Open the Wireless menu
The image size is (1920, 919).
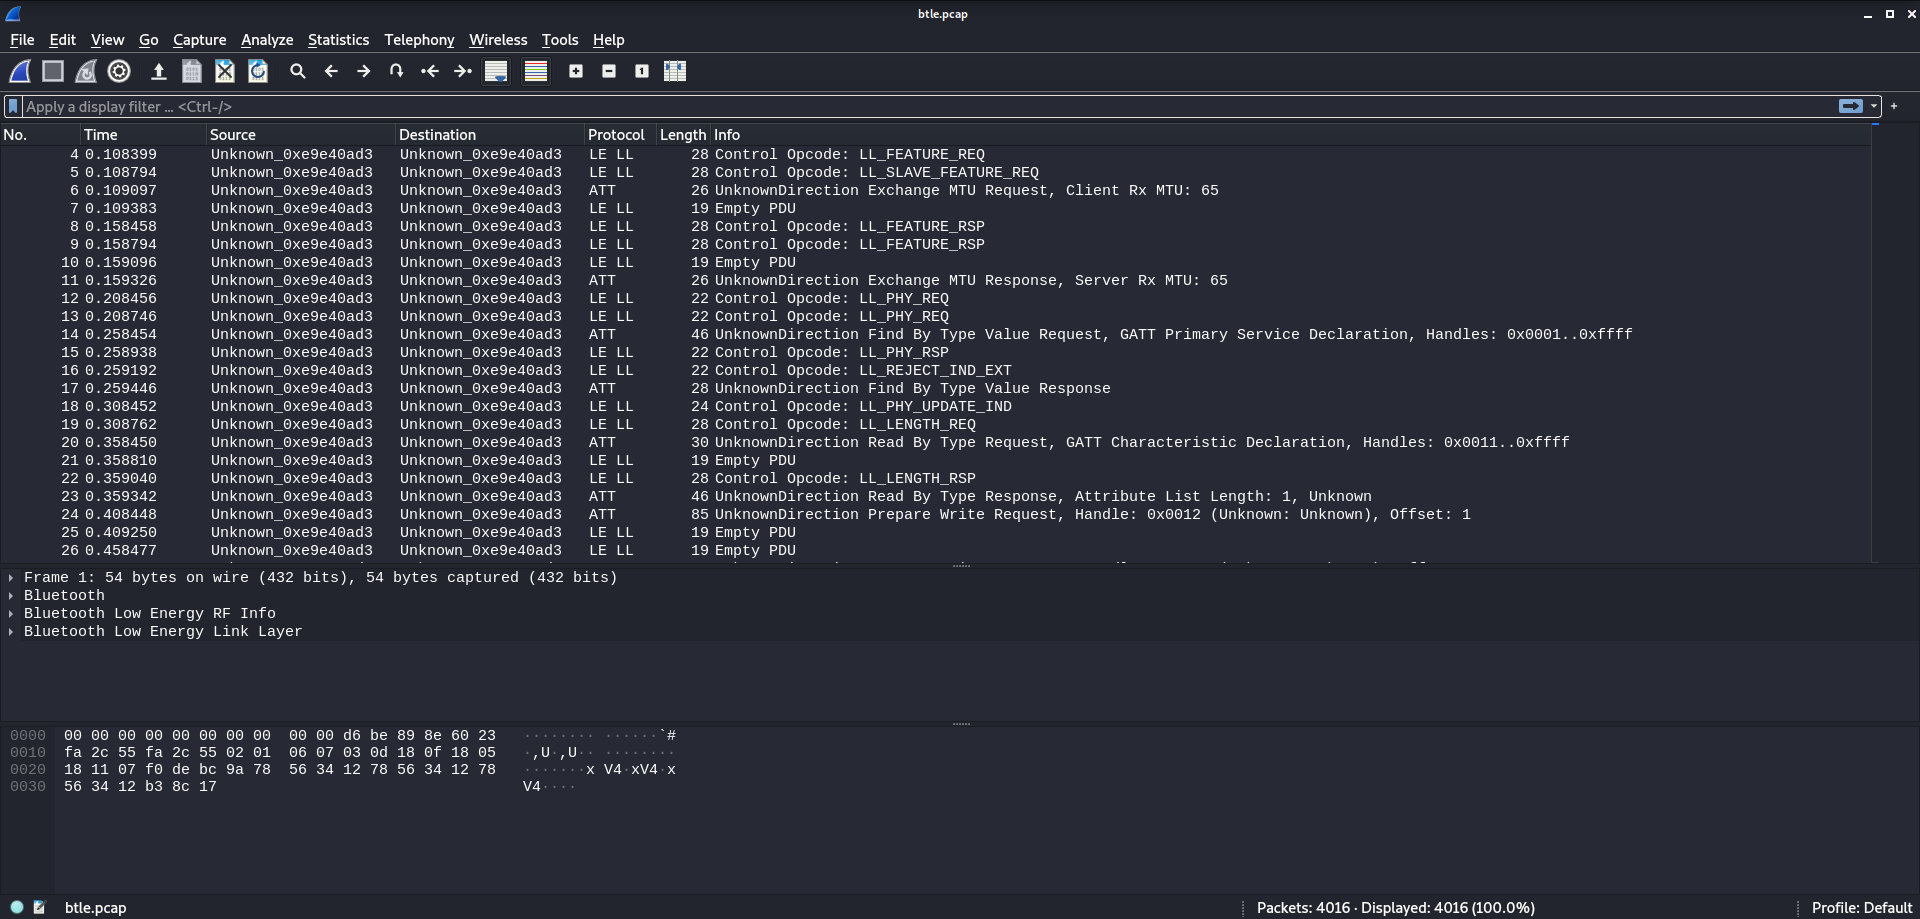tap(498, 40)
